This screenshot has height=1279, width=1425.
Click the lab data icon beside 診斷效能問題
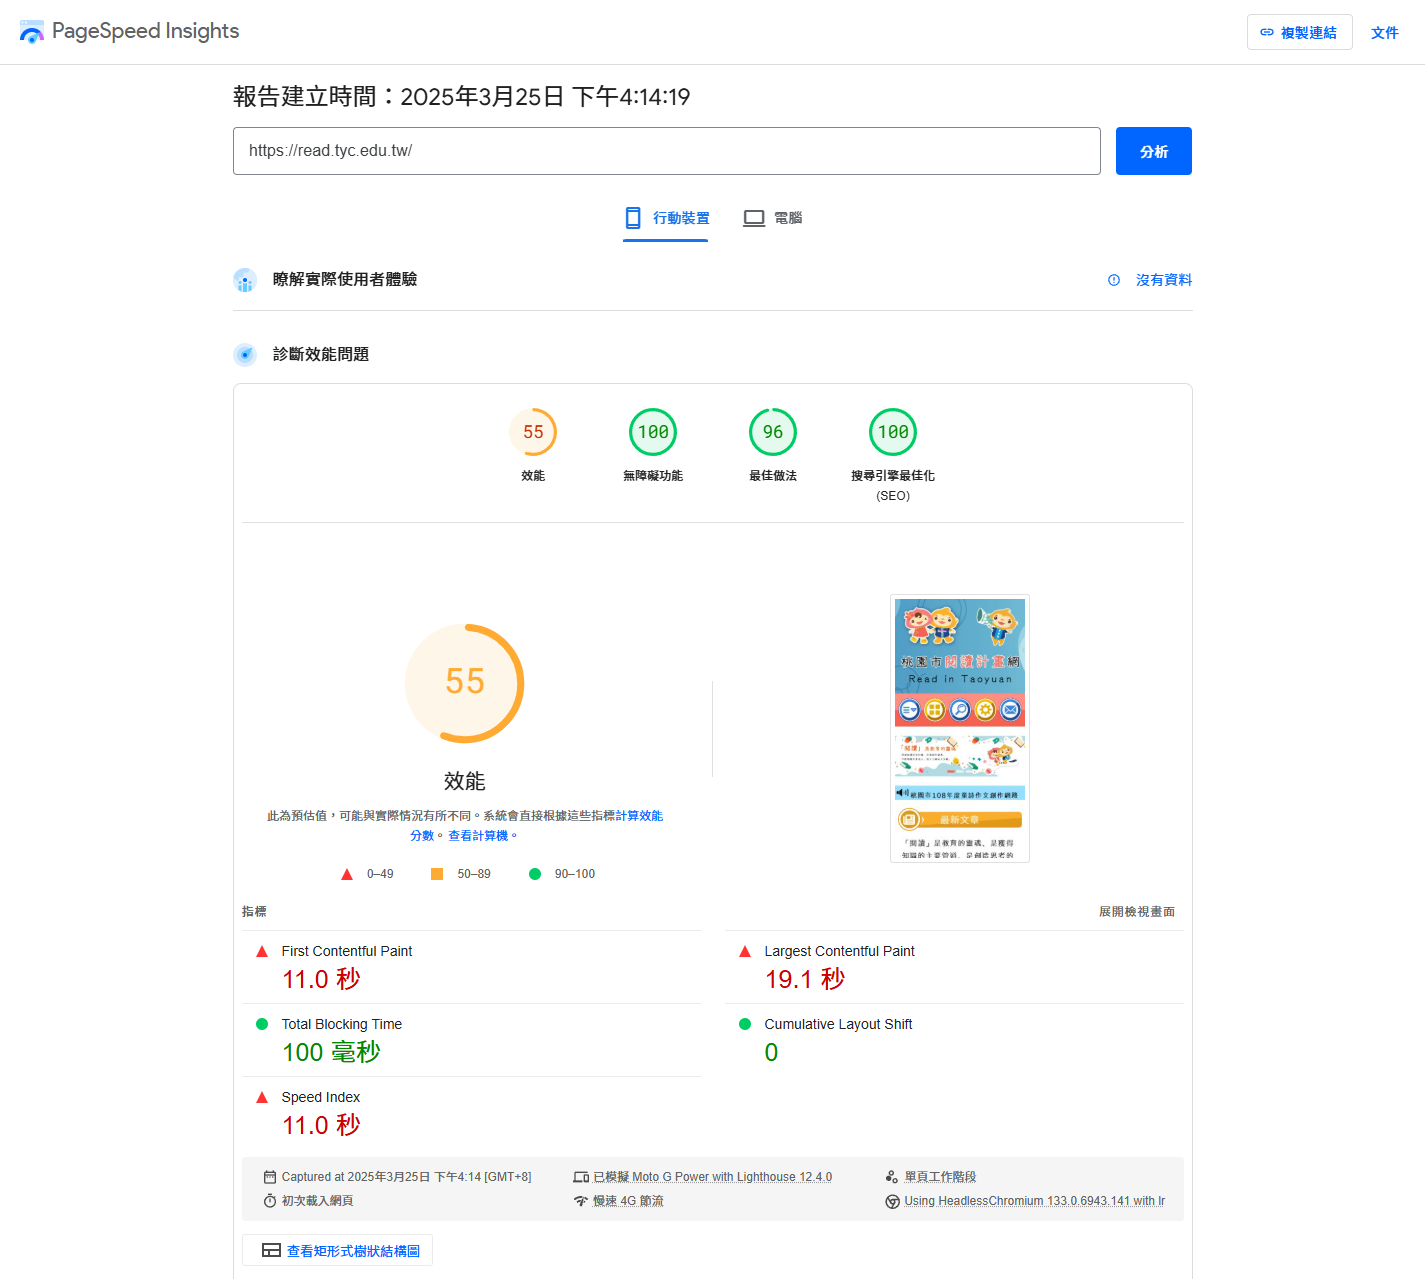point(245,354)
